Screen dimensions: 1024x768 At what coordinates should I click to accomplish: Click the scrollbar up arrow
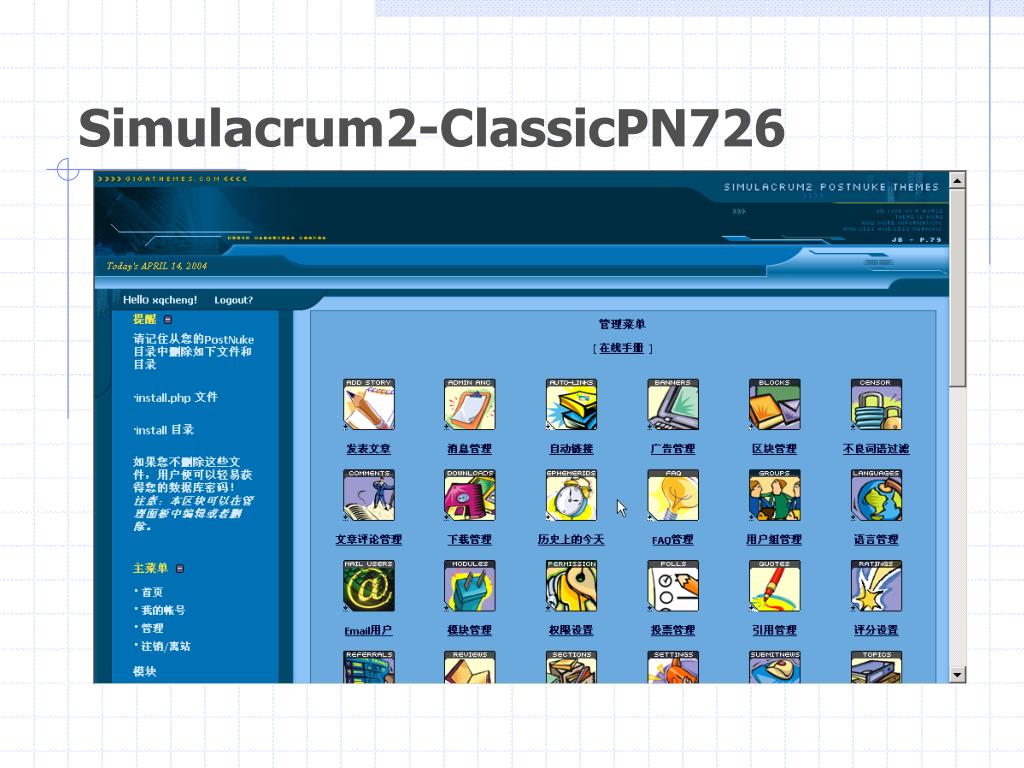[x=957, y=180]
